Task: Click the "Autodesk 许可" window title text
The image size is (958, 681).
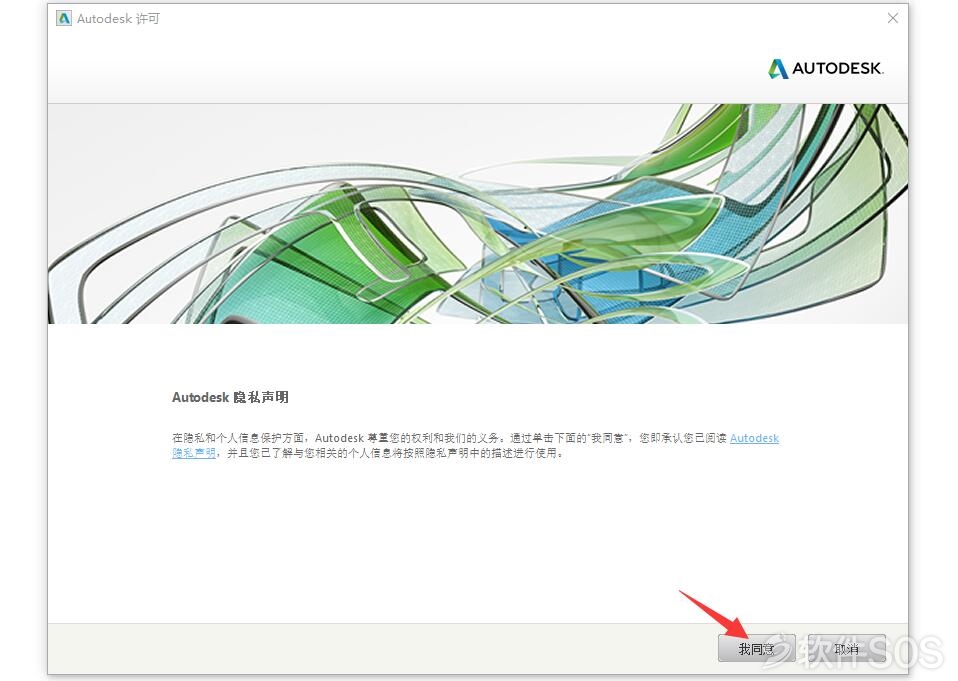Action: pos(118,19)
